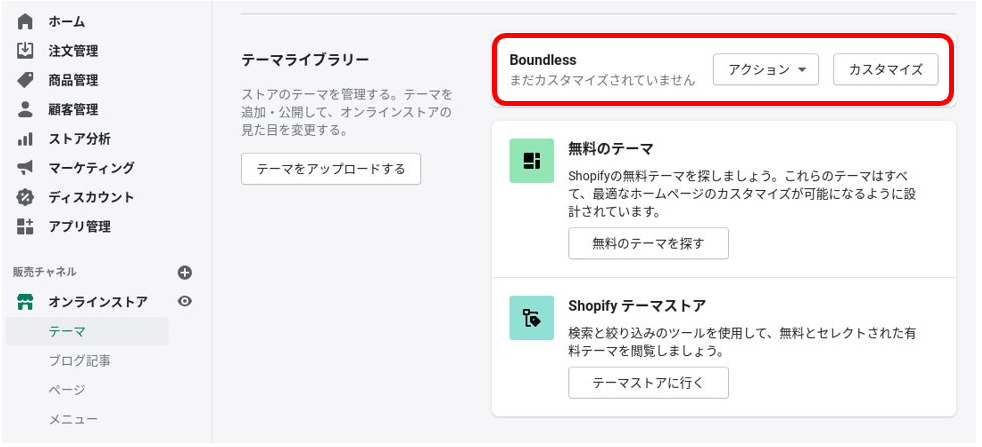This screenshot has height=447, width=982.
Task: Click the free themes green thumbnail
Action: (x=532, y=161)
